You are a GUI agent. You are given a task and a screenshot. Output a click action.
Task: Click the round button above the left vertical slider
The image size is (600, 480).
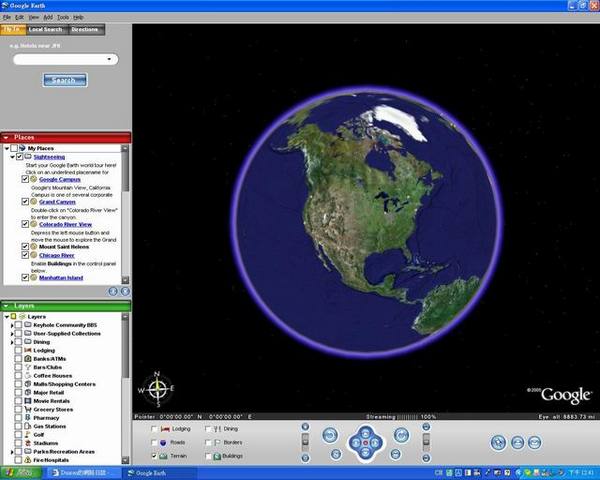pos(305,427)
